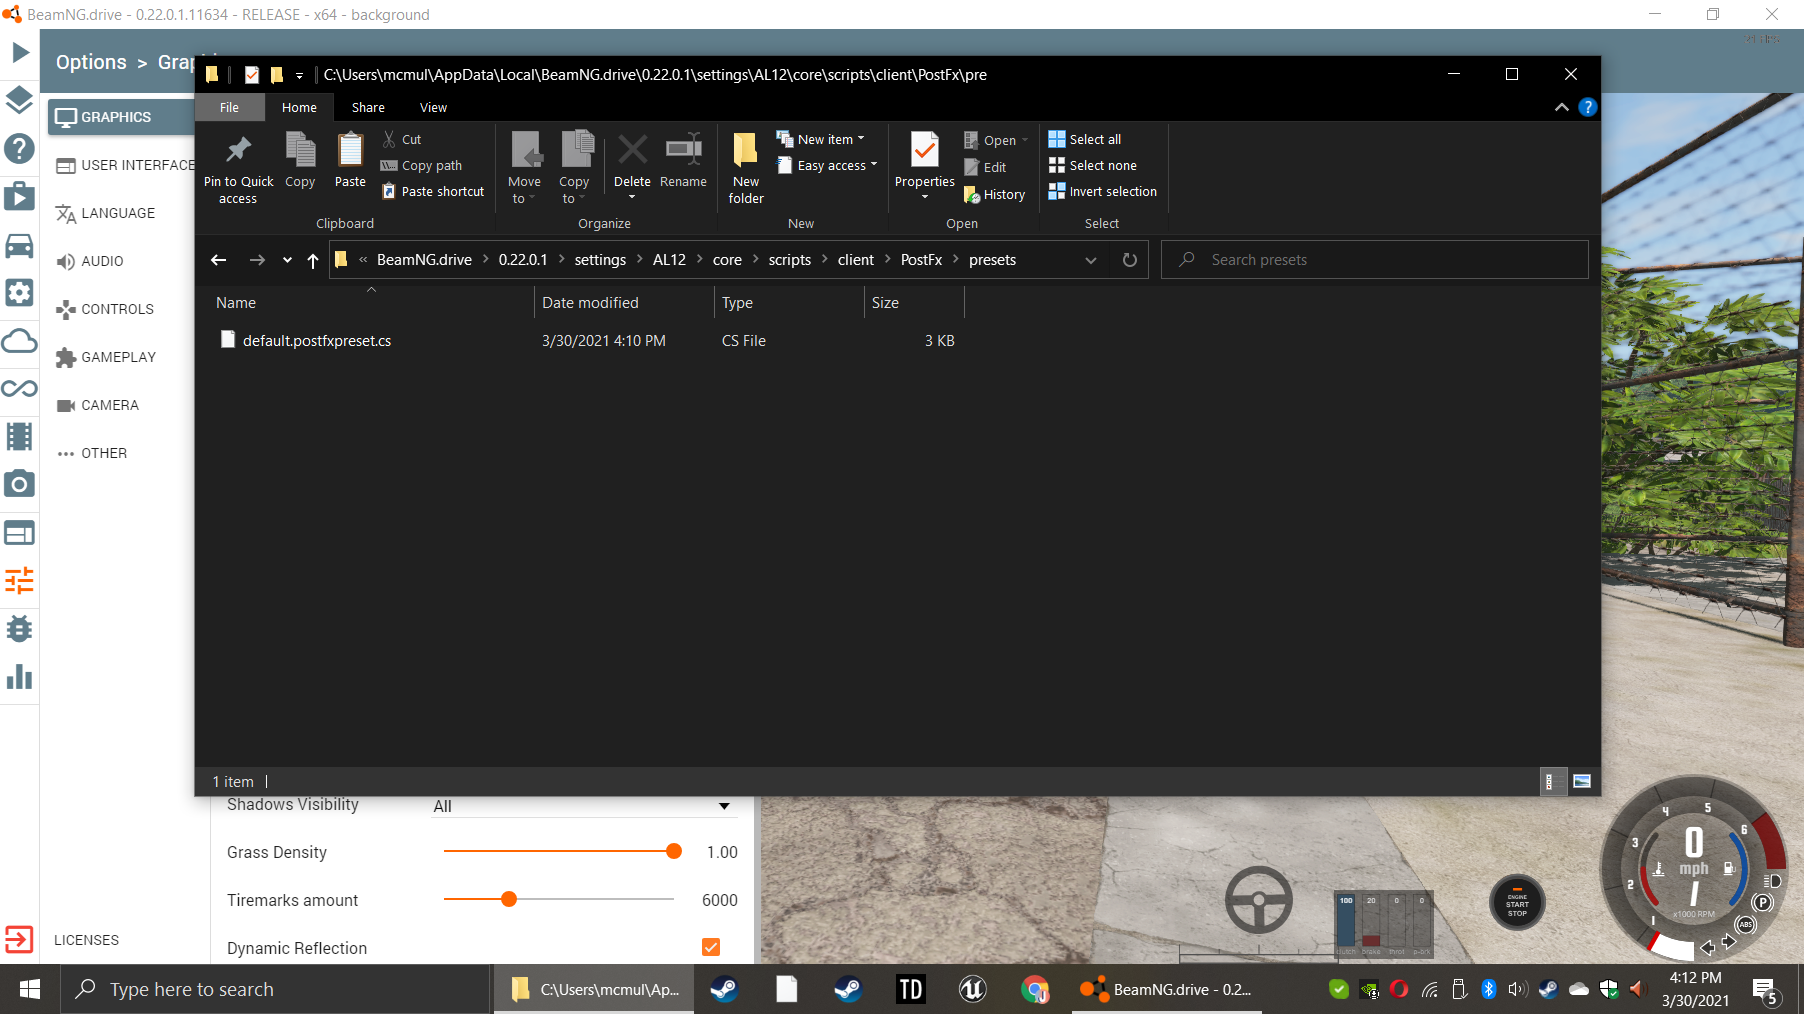Viewport: 1804px width, 1014px height.
Task: Expand the Open button dropdown in ribbon
Action: pyautogui.click(x=1025, y=140)
